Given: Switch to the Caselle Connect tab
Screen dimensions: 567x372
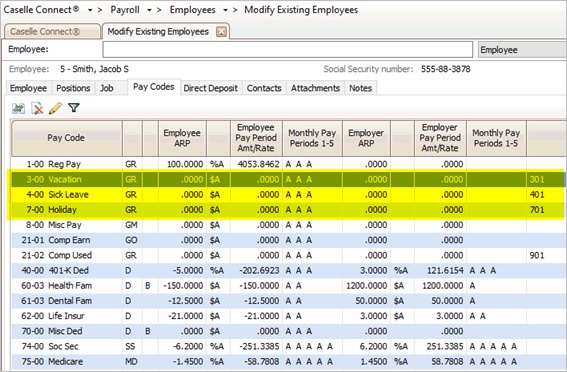Looking at the screenshot, I should tap(52, 31).
